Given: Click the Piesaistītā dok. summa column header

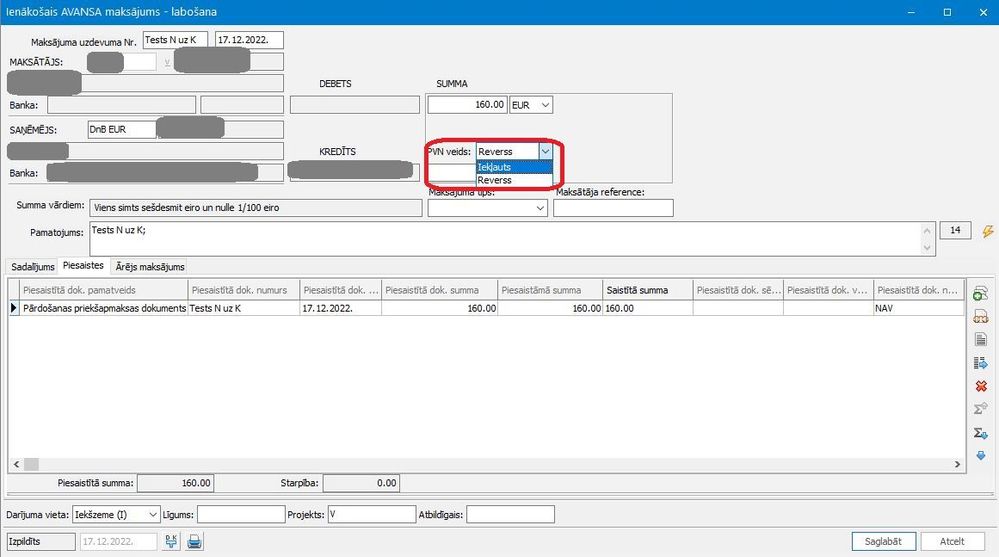Looking at the screenshot, I should pyautogui.click(x=439, y=290).
